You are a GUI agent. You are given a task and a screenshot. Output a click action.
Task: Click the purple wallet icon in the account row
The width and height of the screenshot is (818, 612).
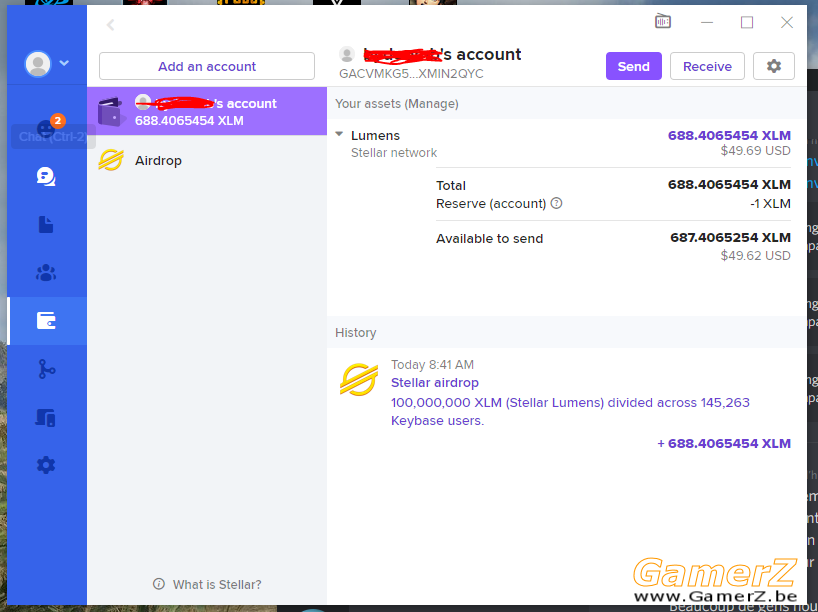[x=110, y=112]
